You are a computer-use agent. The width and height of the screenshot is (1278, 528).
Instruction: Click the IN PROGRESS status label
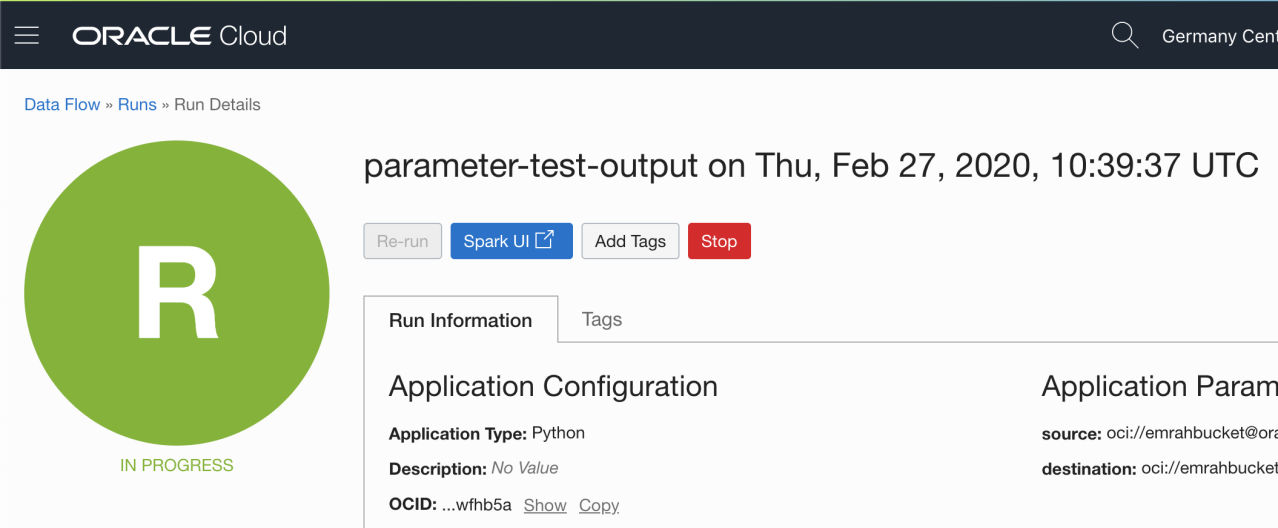(177, 465)
